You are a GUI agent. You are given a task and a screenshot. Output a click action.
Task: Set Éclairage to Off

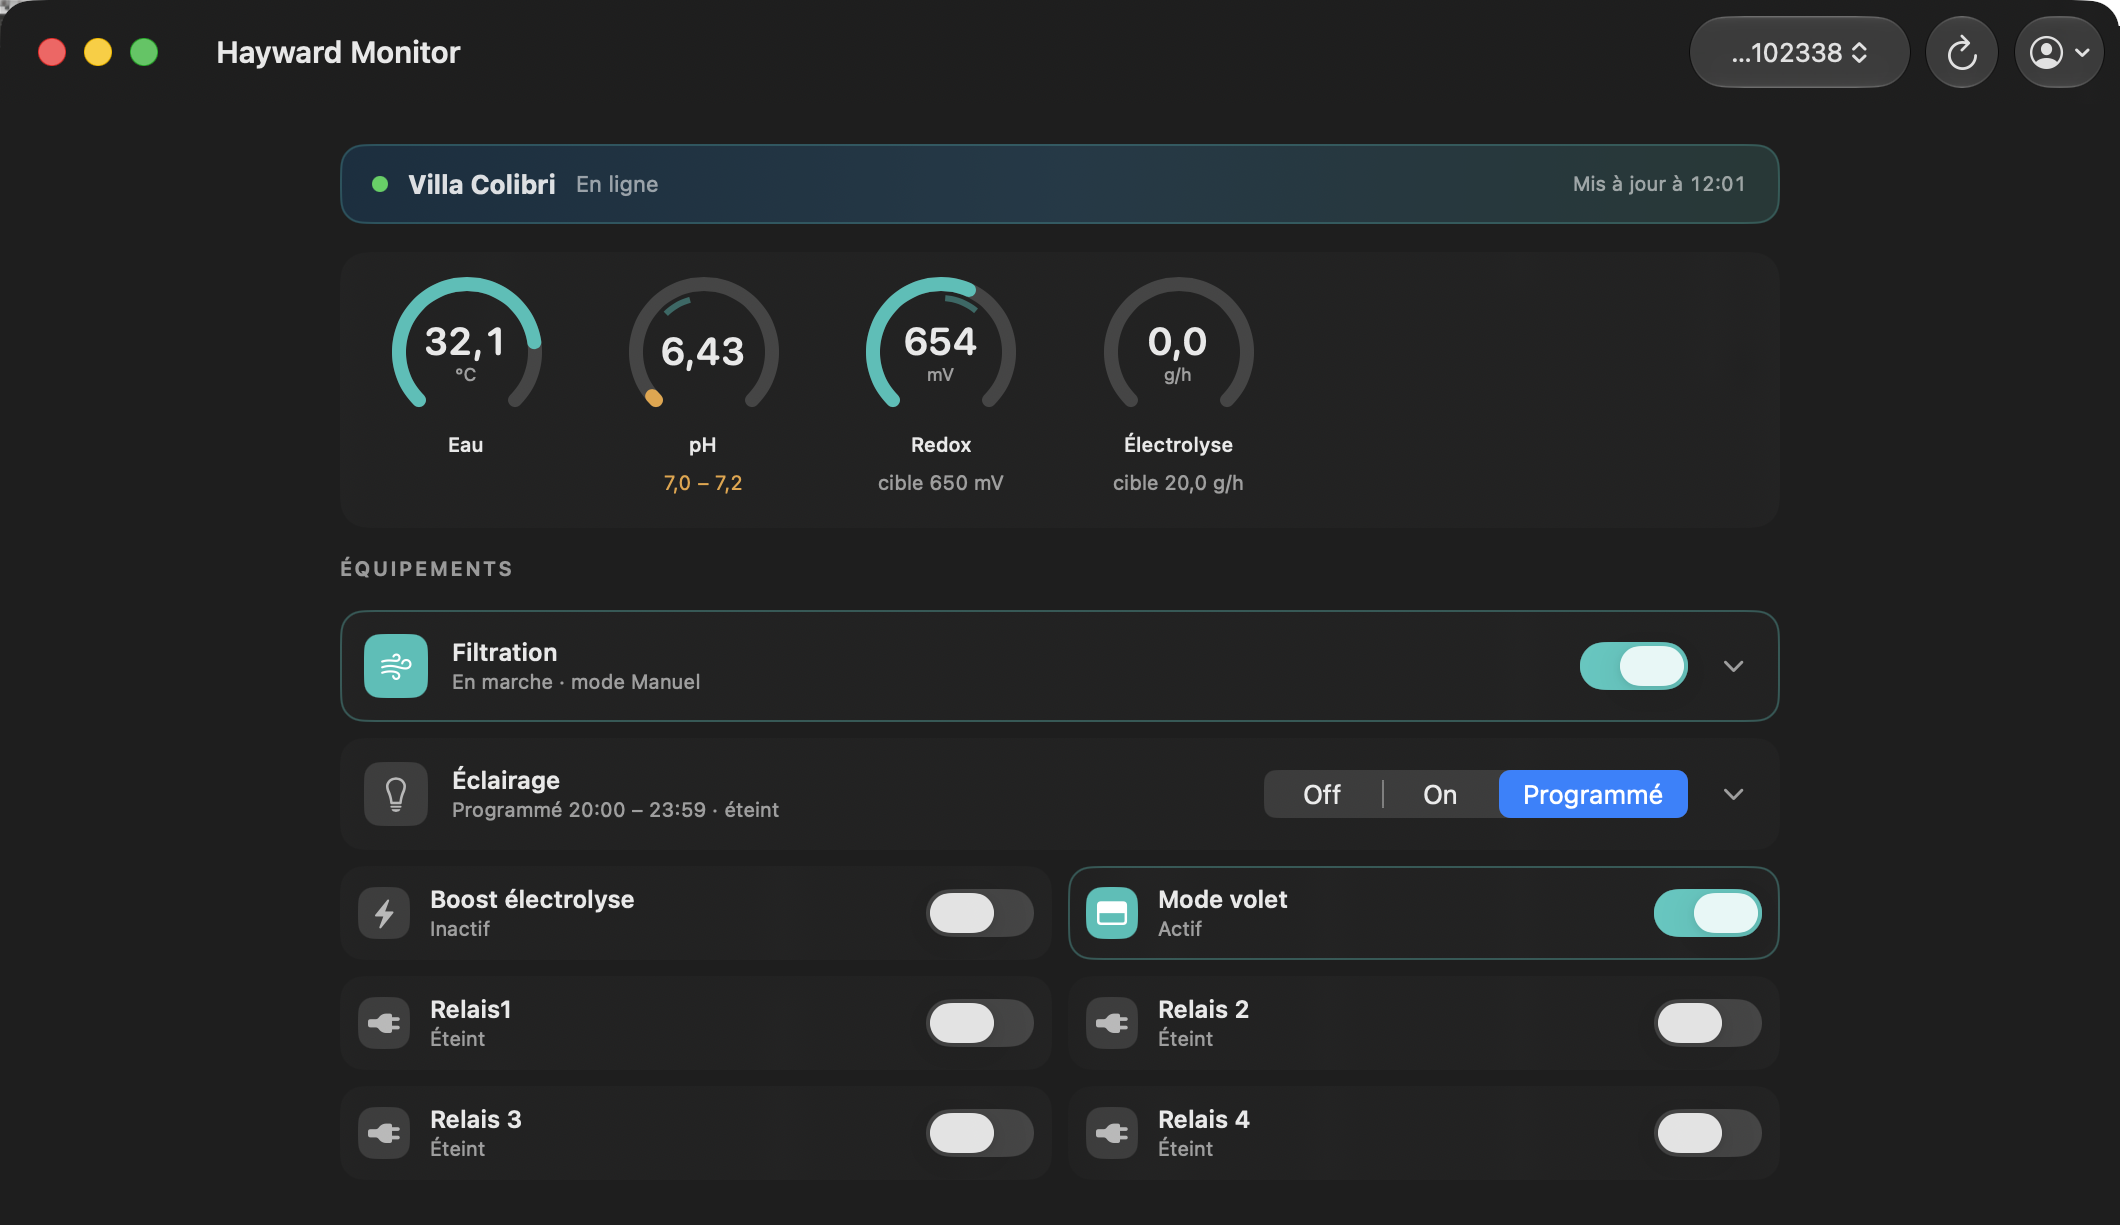[x=1322, y=794]
